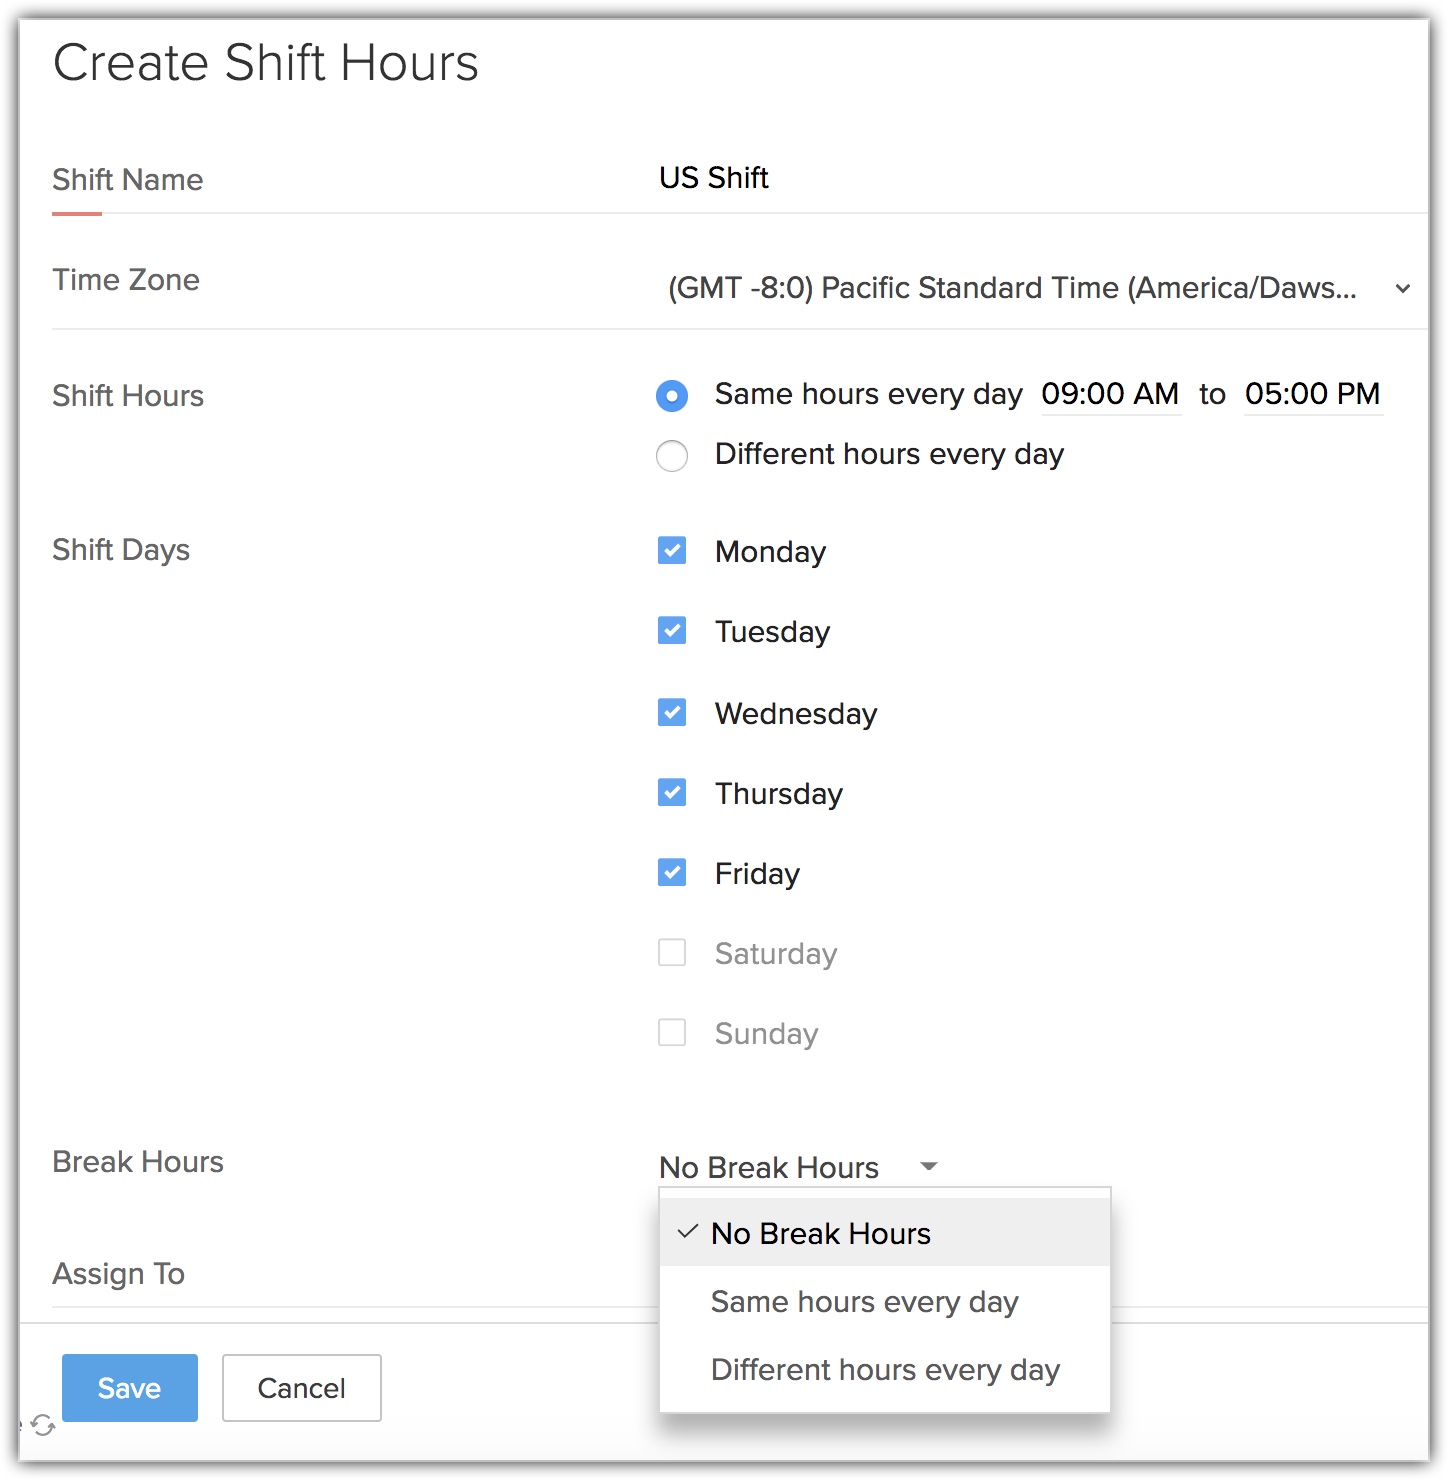Toggle the Wednesday checkbox
Image resolution: width=1448 pixels, height=1480 pixels.
coord(672,713)
